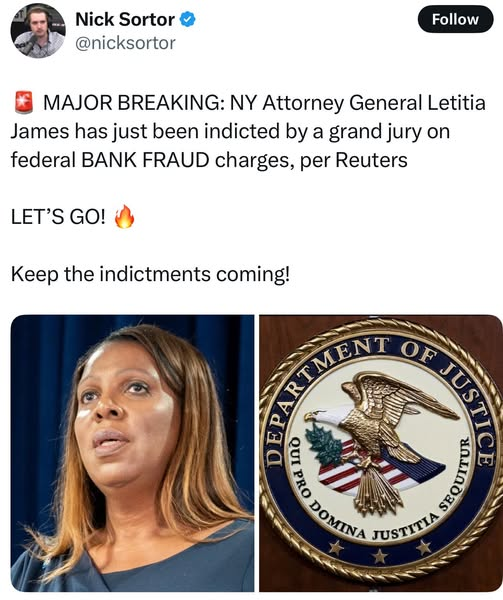Click the blue verified checkmark badge

click(x=188, y=20)
